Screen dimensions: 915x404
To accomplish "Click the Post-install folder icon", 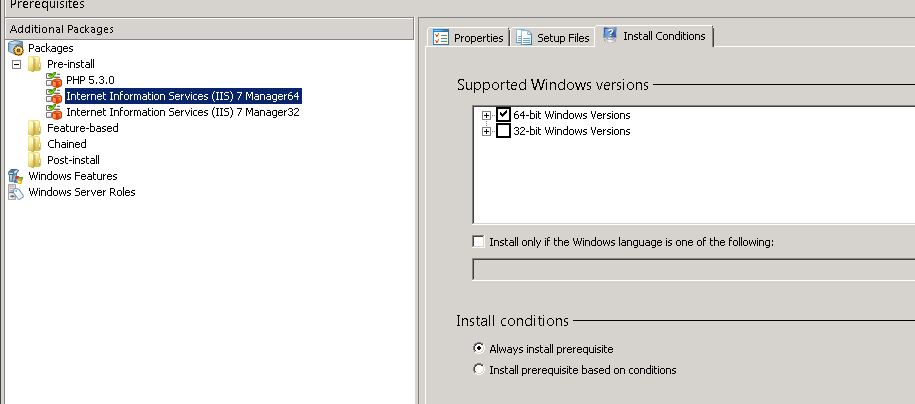I will [35, 160].
